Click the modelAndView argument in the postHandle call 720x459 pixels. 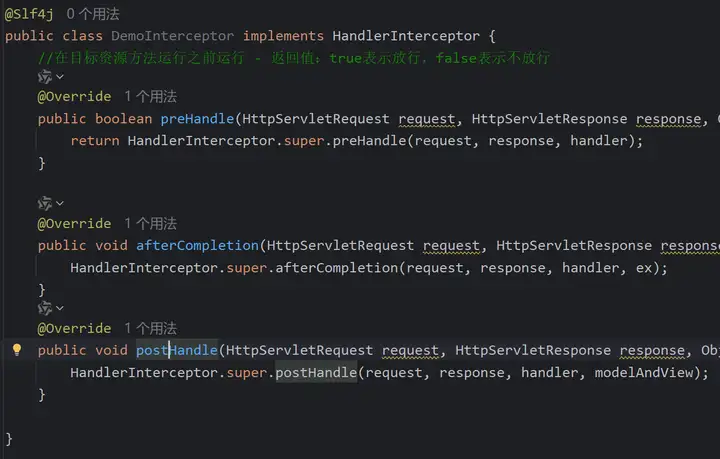pyautogui.click(x=651, y=372)
